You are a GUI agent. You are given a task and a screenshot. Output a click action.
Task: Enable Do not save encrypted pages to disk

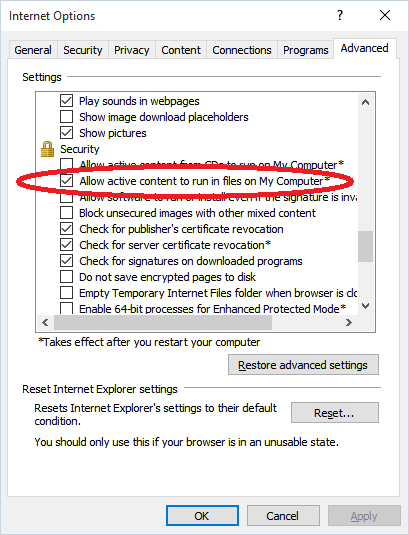point(66,277)
